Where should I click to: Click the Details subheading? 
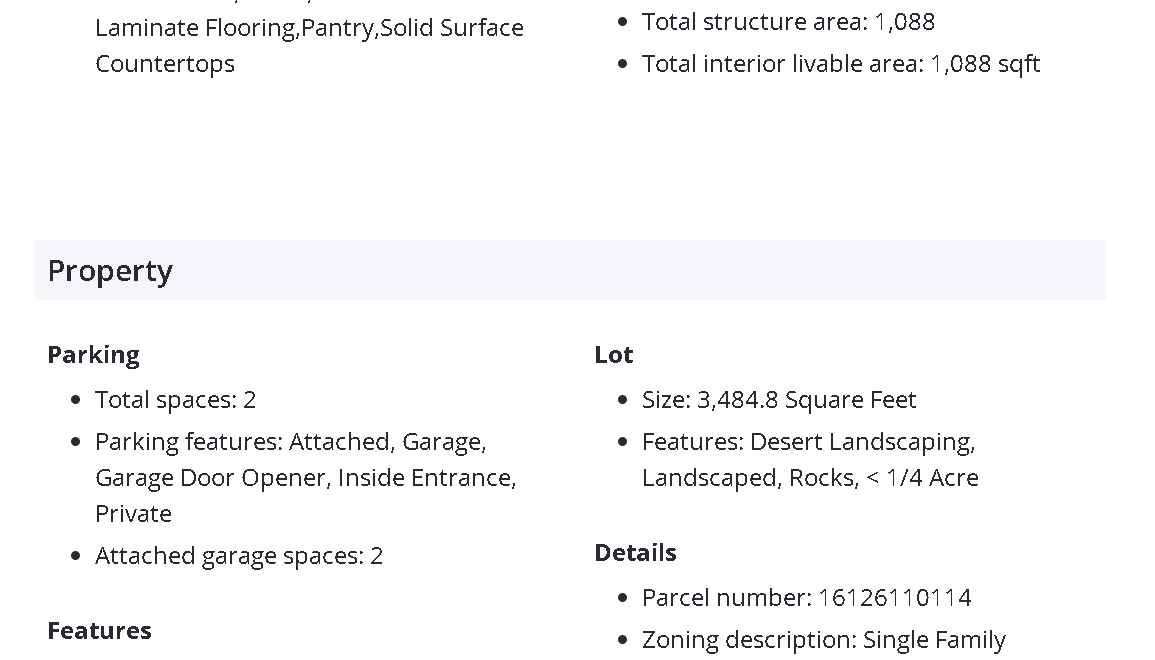click(635, 553)
